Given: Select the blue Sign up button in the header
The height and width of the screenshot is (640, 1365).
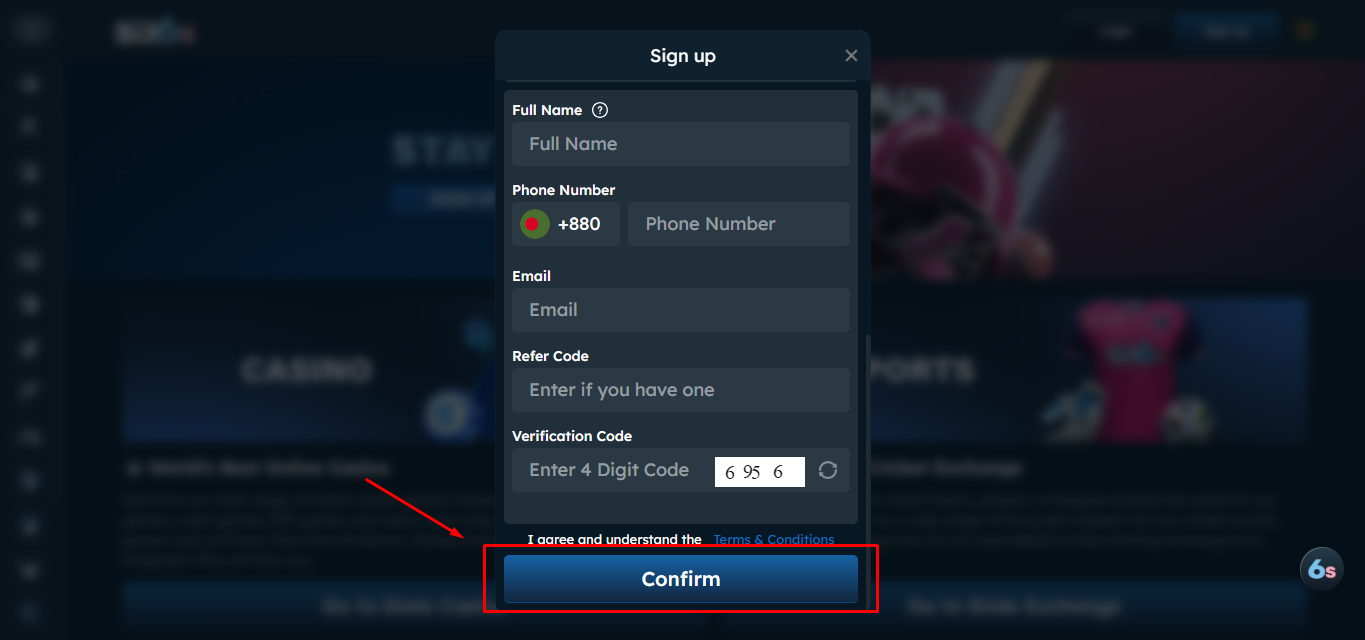Looking at the screenshot, I should click(x=1227, y=31).
